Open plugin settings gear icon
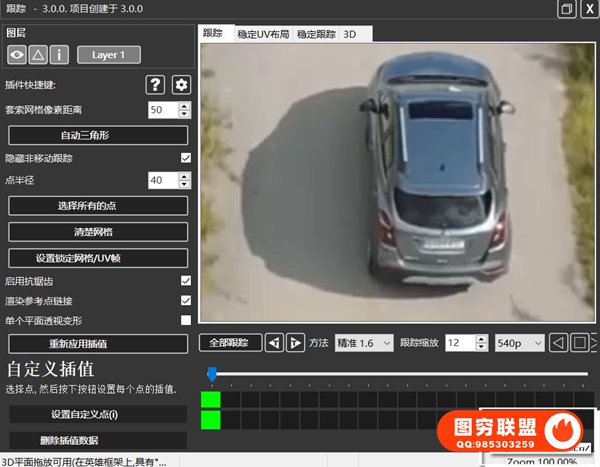 [x=180, y=84]
